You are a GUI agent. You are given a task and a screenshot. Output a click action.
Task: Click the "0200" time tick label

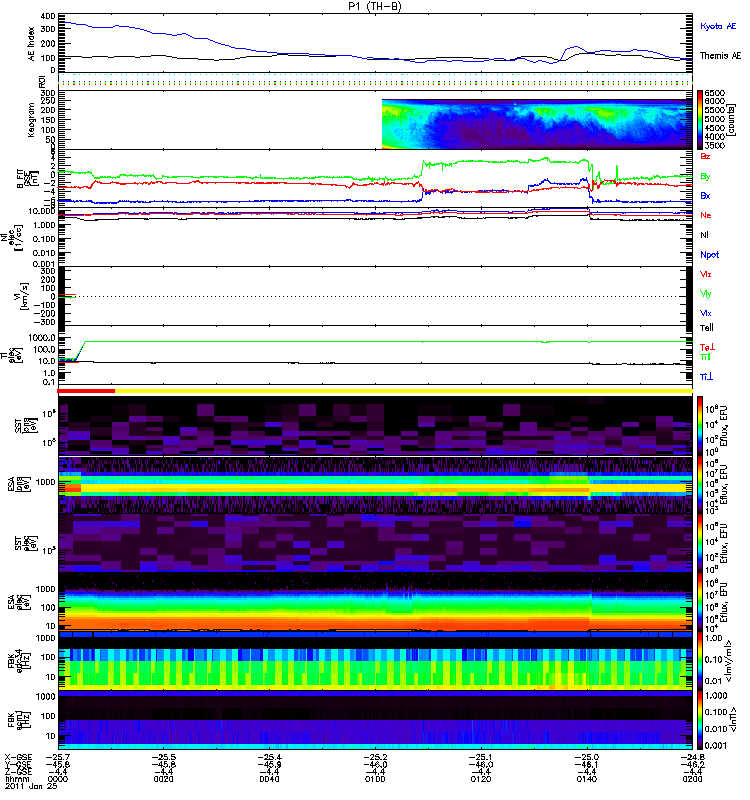(692, 779)
